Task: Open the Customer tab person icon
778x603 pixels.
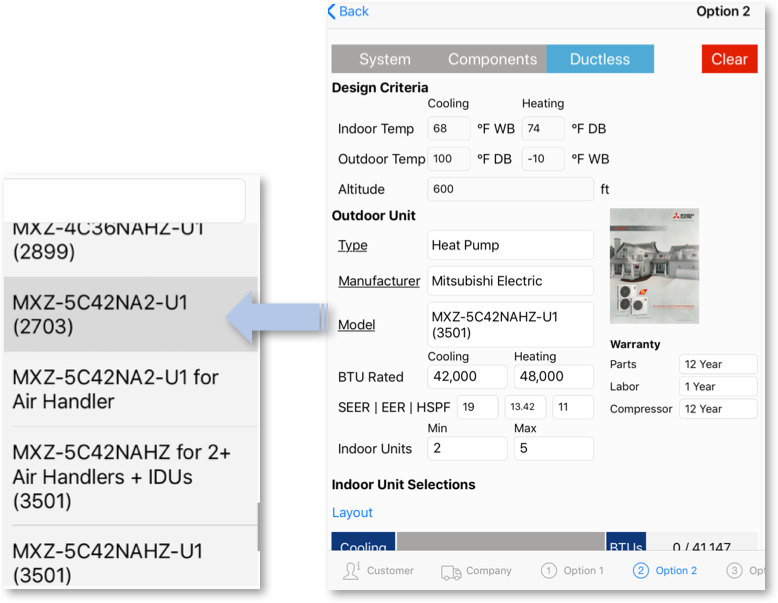Action: (351, 571)
